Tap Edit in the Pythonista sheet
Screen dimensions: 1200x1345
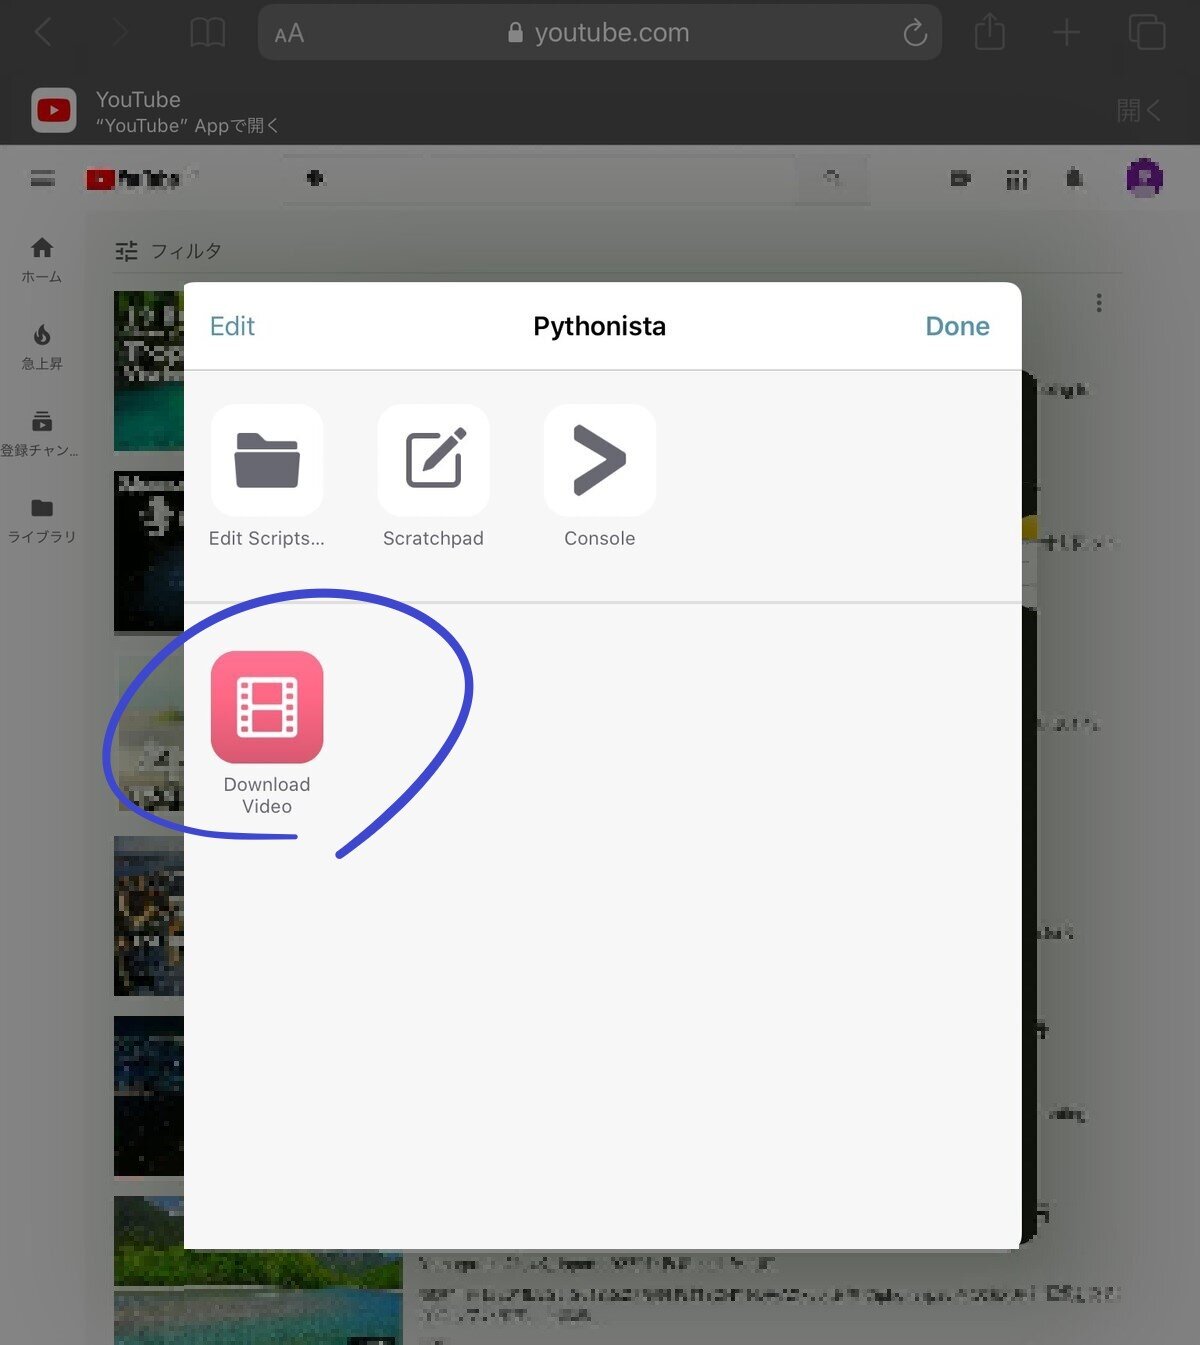tap(232, 326)
